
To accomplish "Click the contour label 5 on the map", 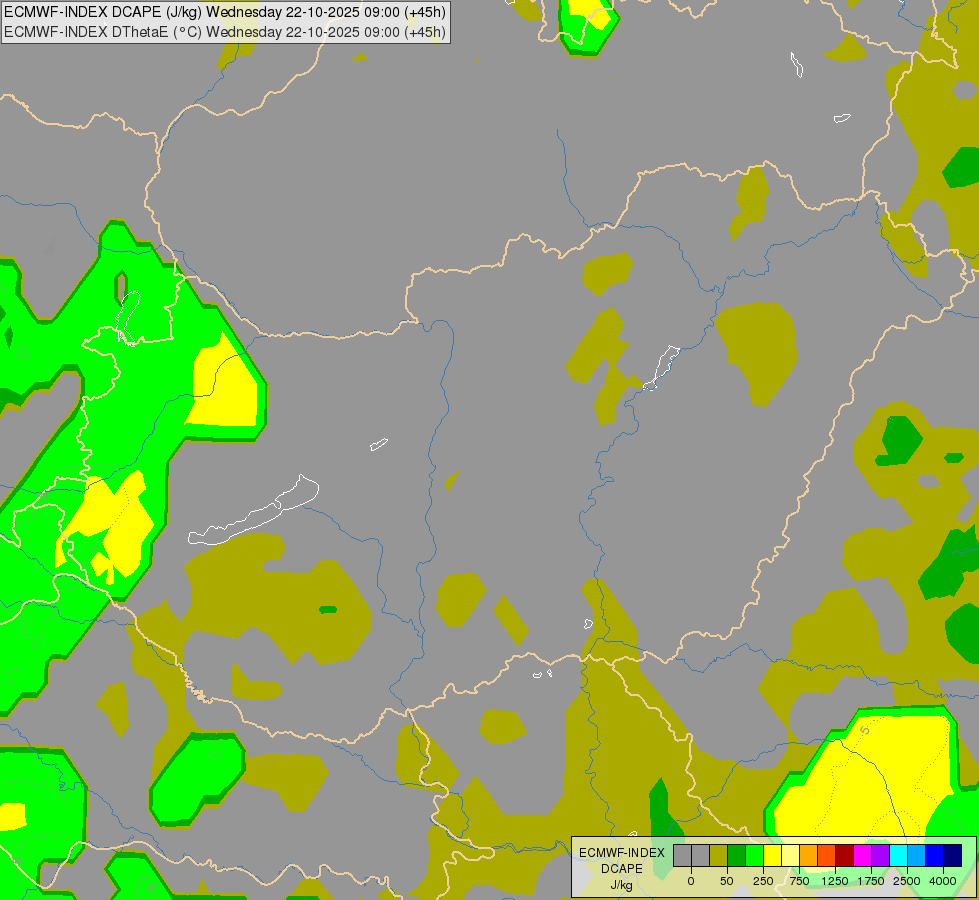I will (864, 729).
